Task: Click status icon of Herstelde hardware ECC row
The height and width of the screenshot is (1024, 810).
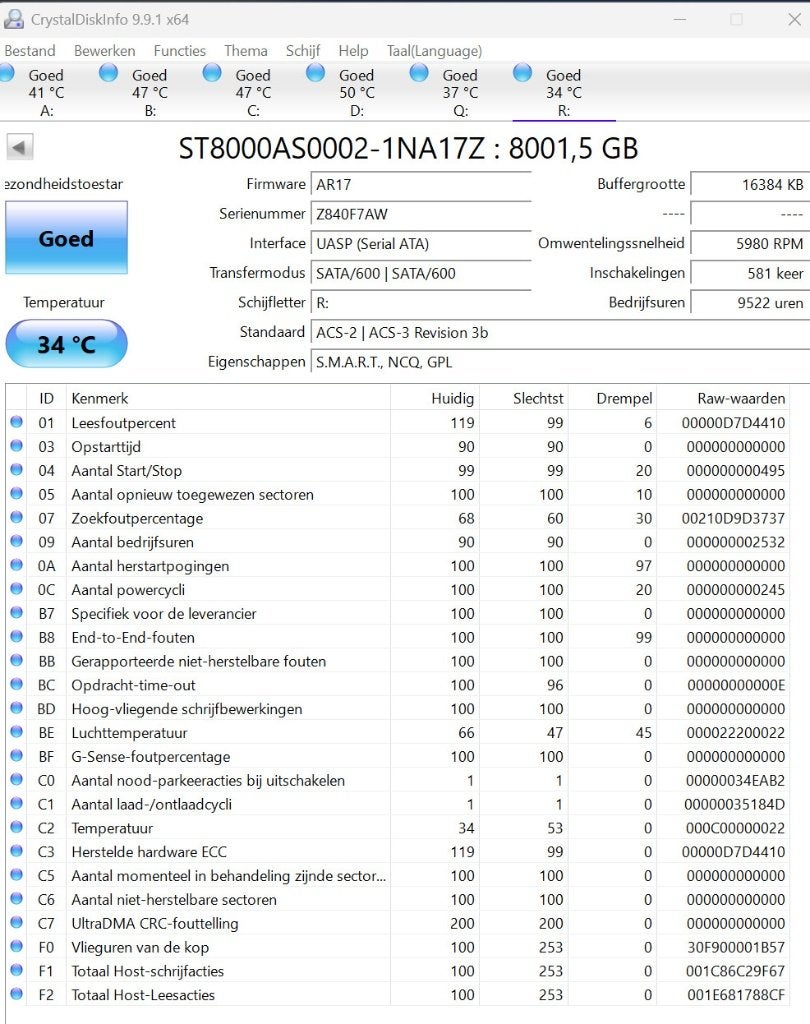Action: tap(16, 851)
